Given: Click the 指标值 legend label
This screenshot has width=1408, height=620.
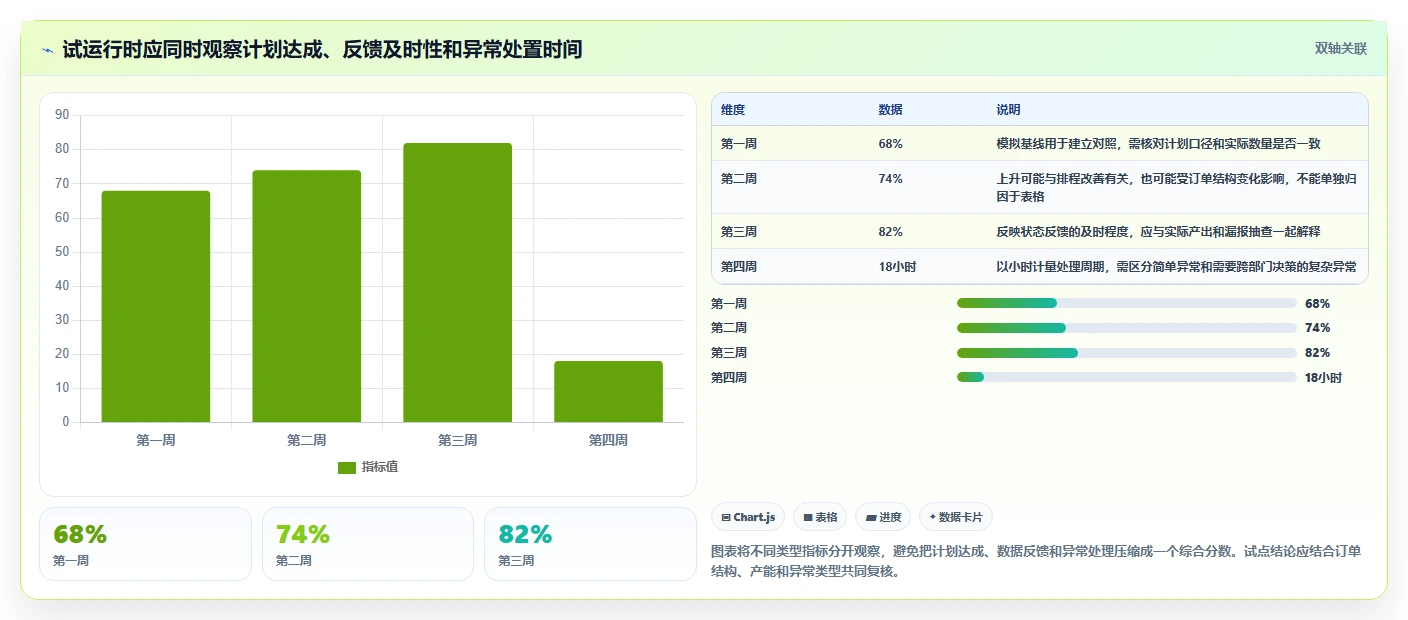Looking at the screenshot, I should (x=380, y=468).
